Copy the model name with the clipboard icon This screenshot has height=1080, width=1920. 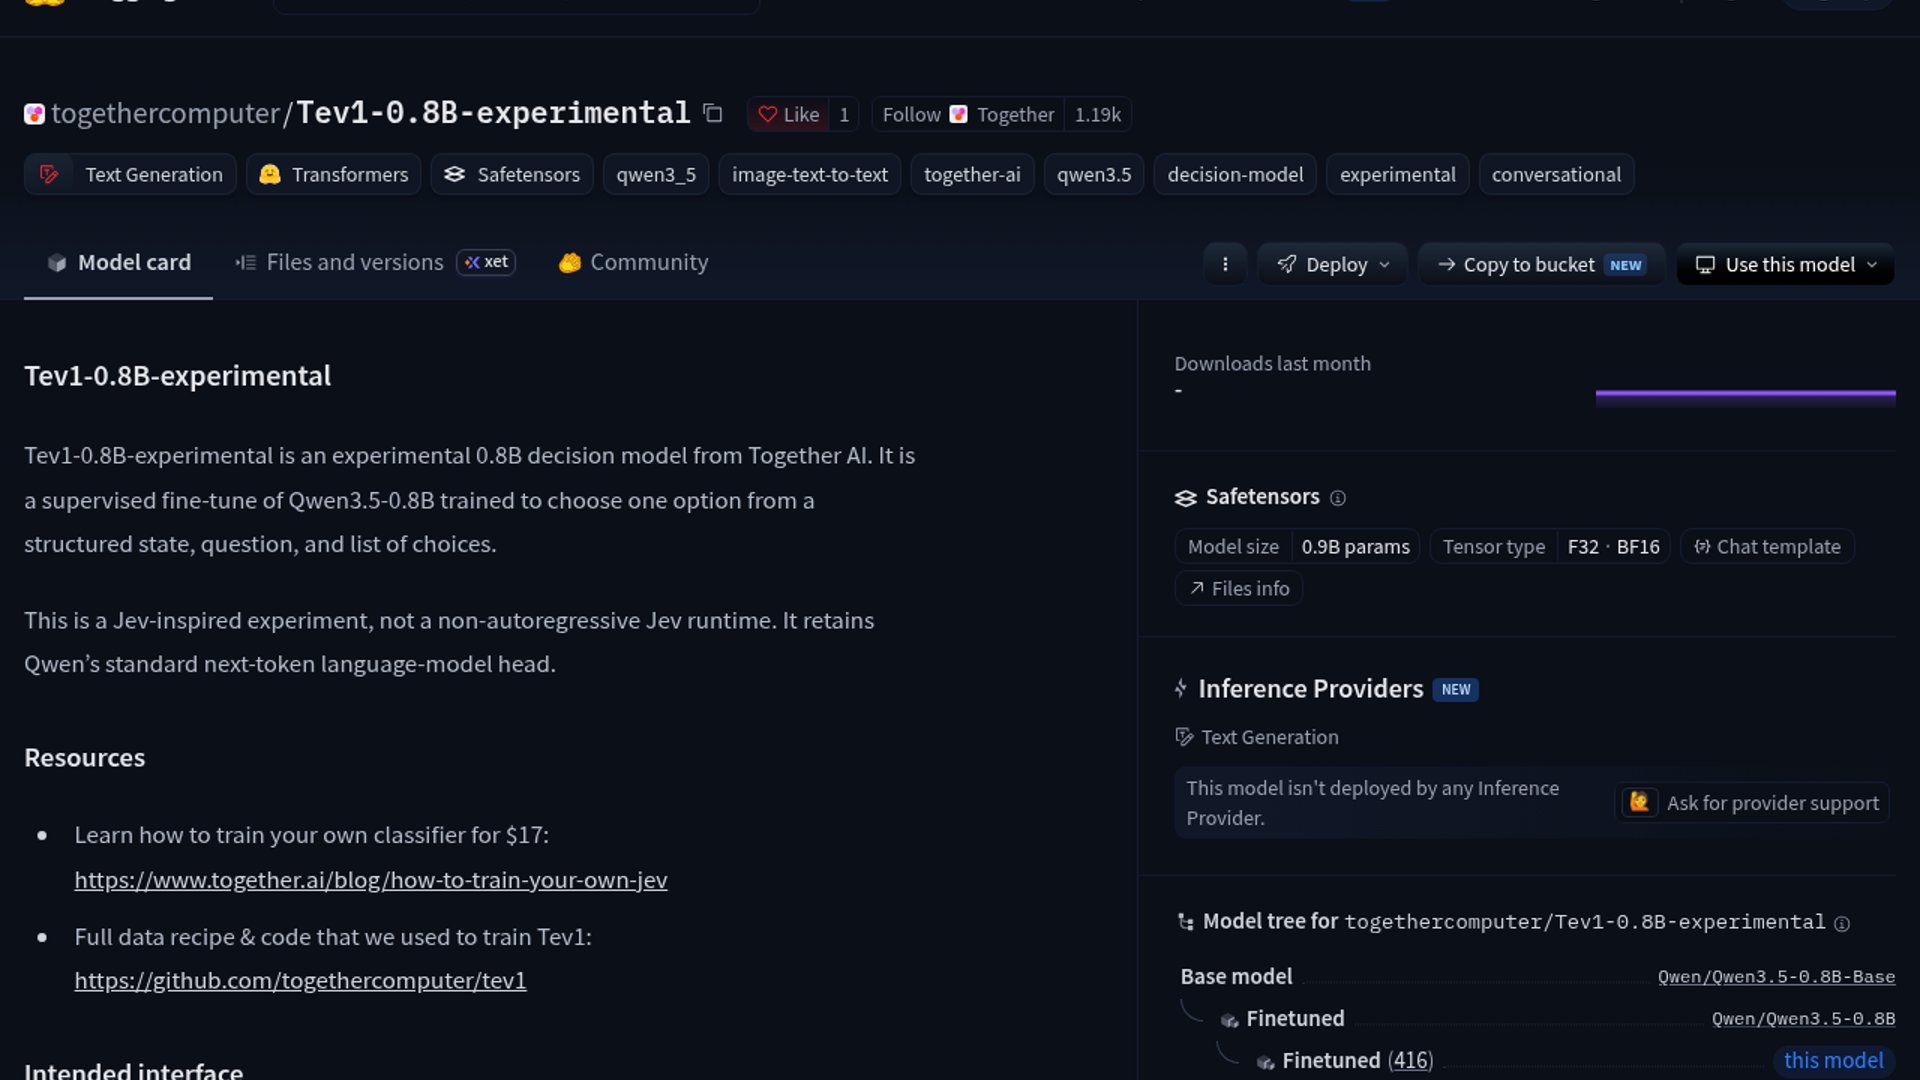point(712,114)
